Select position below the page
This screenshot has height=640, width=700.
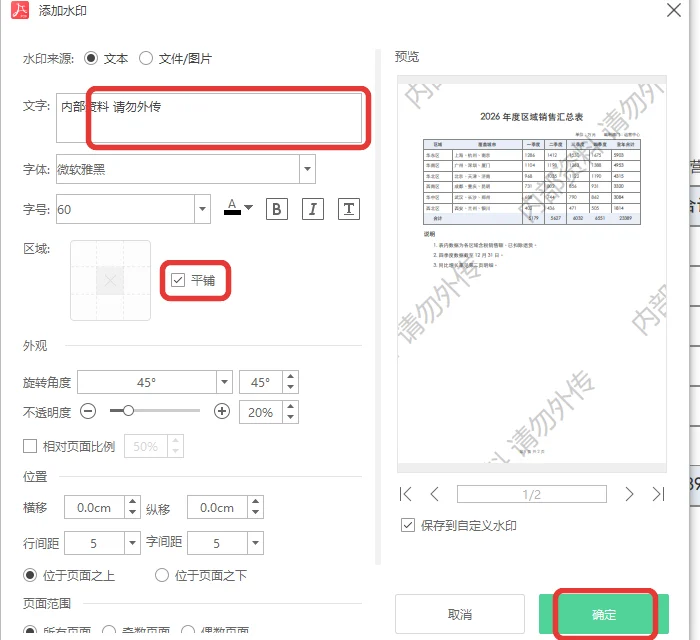(162, 575)
